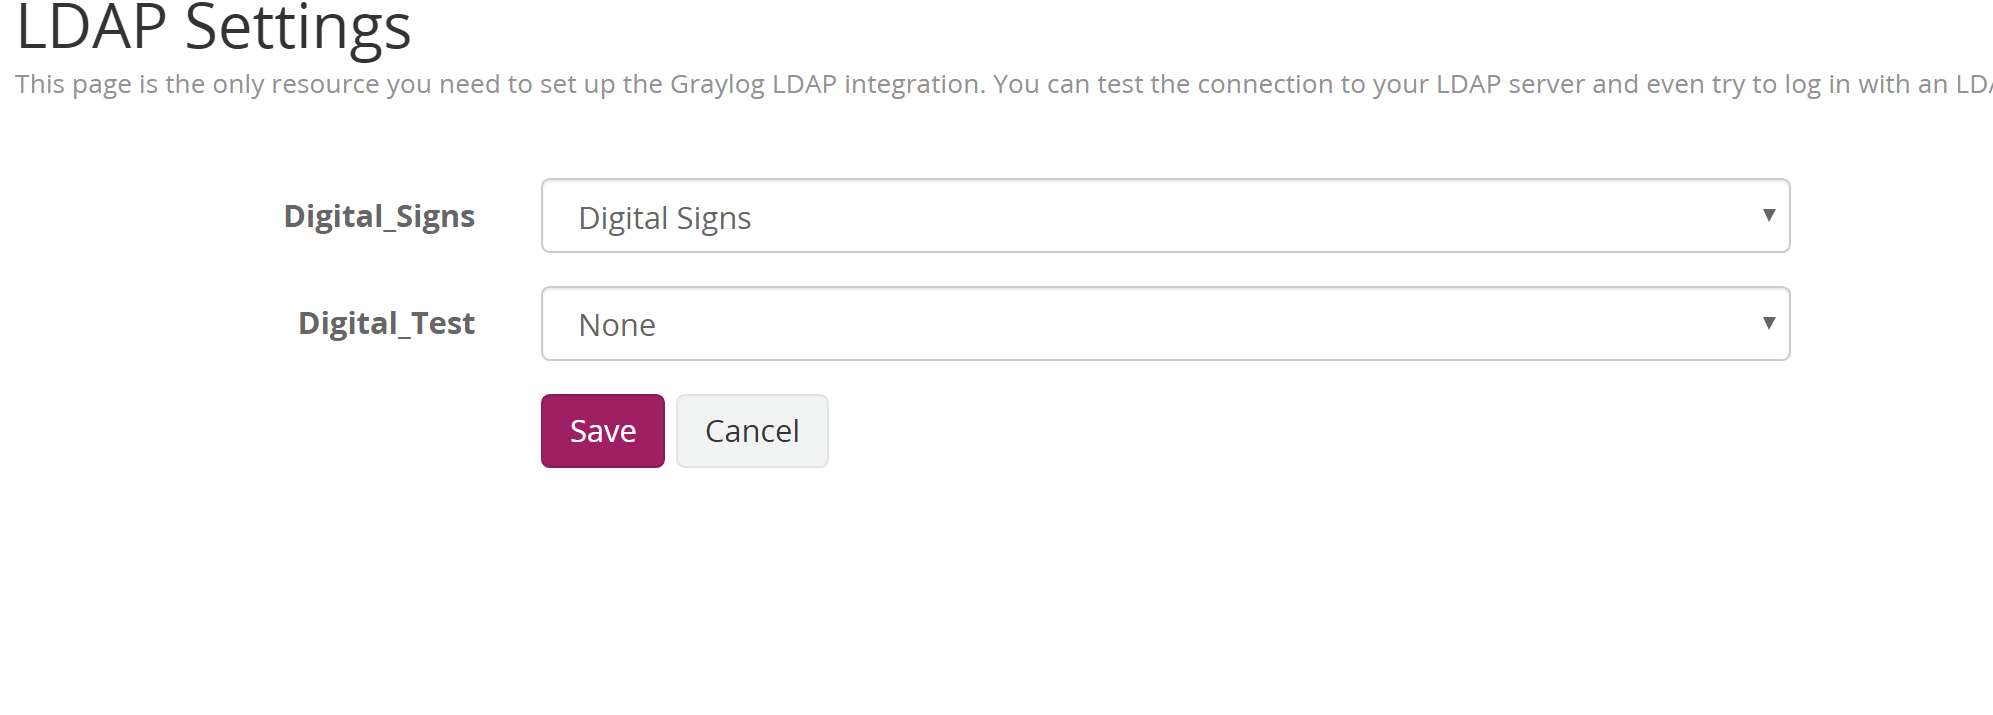This screenshot has width=1993, height=715.
Task: Click the dropdown arrow next to Digital Signs
Action: pyautogui.click(x=1768, y=215)
